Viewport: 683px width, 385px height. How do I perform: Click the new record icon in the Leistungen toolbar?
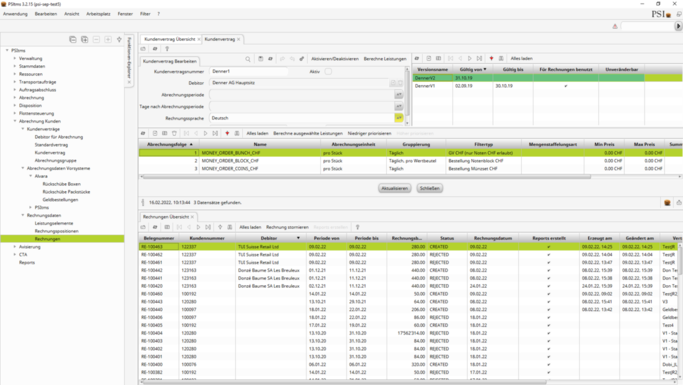155,133
